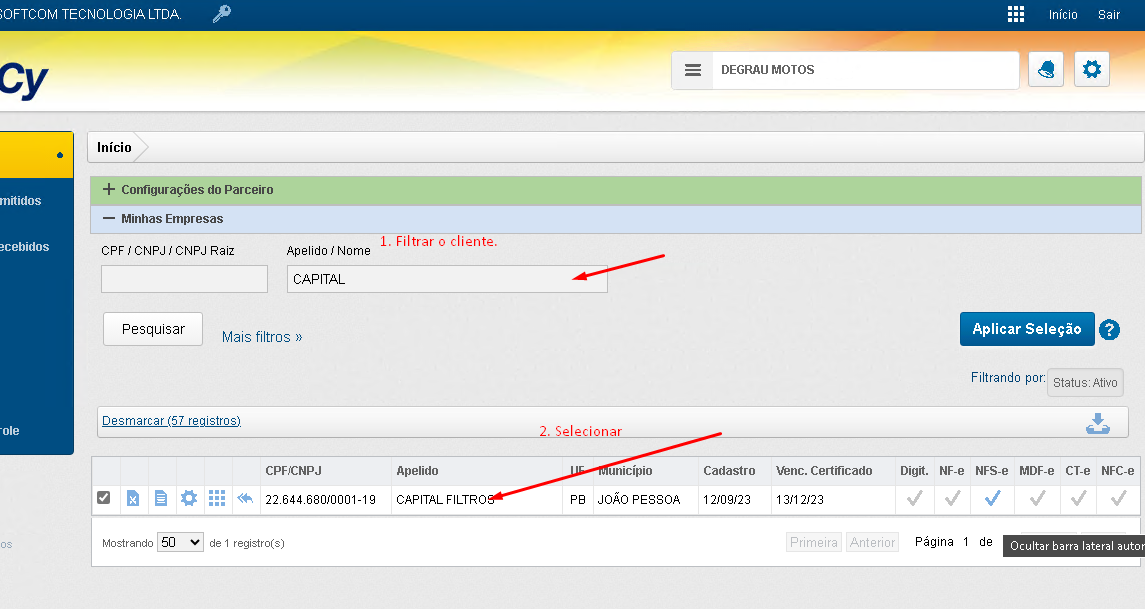
Task: Click the Aplicar Seleção button
Action: tap(1026, 329)
